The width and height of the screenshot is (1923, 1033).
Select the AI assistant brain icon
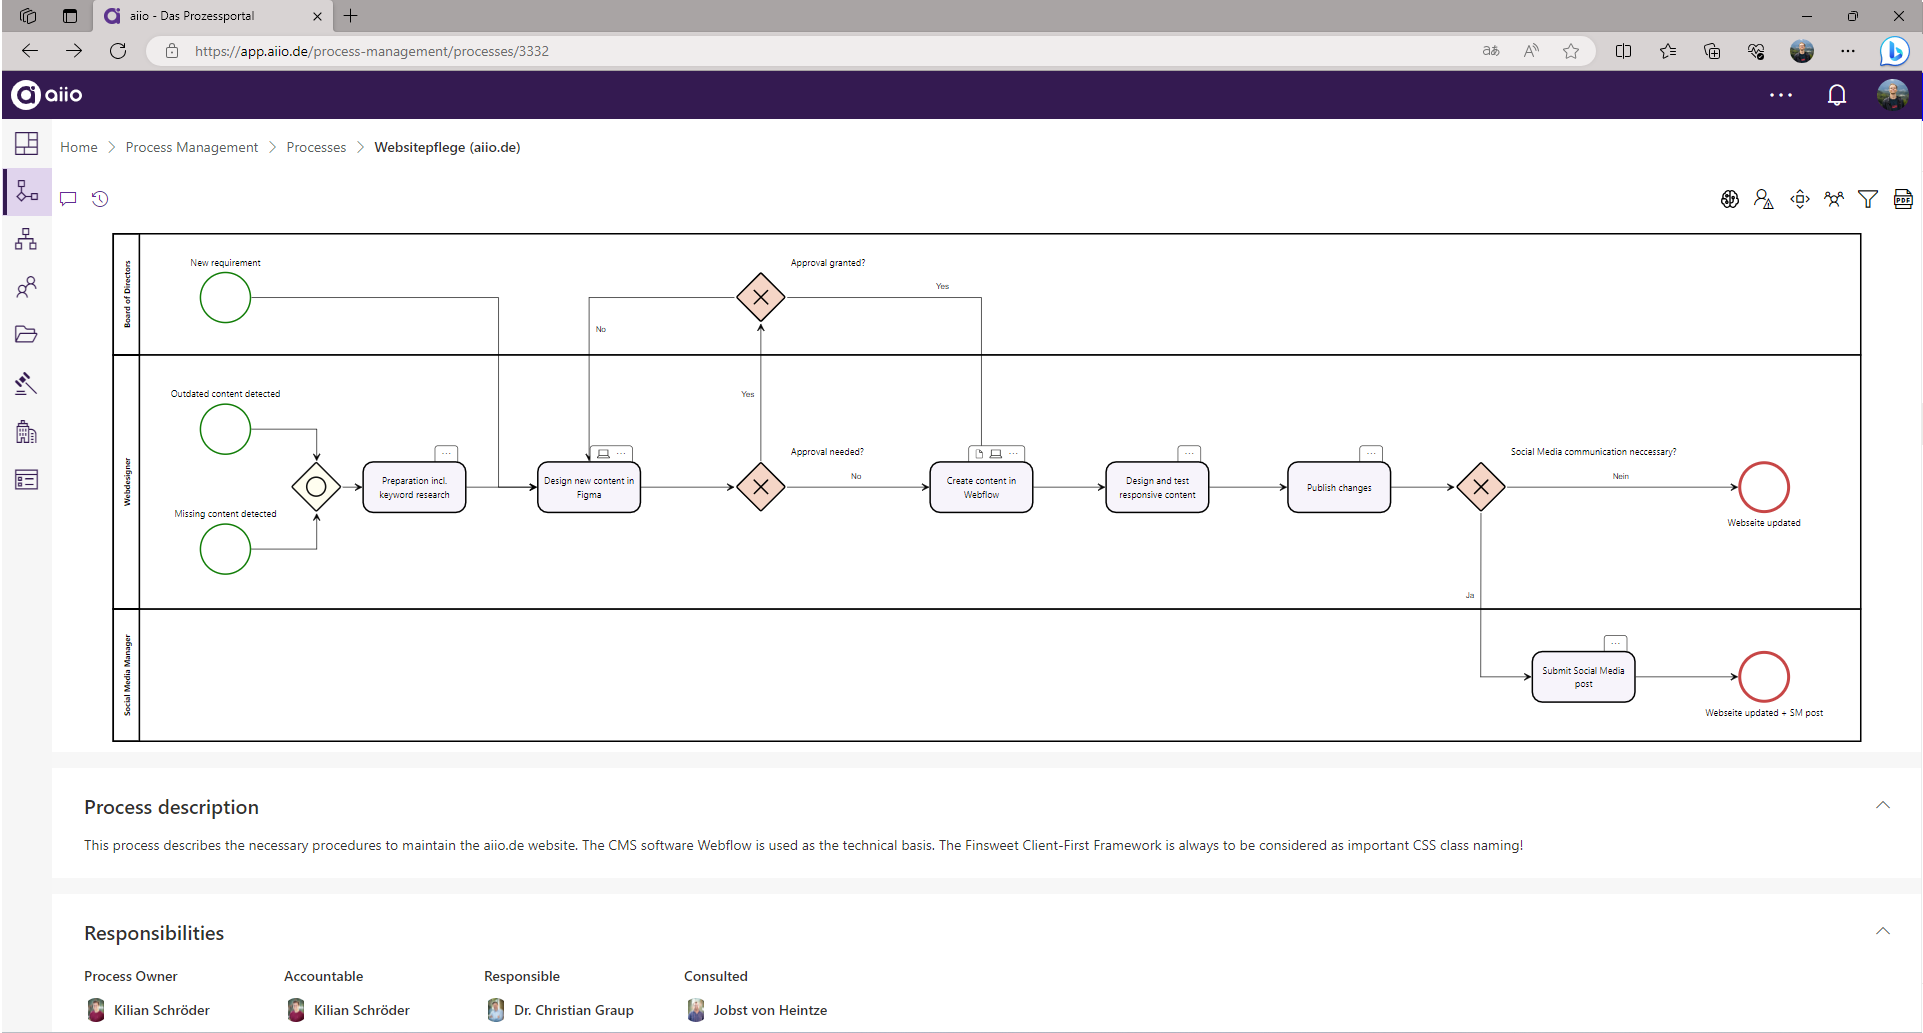1730,198
